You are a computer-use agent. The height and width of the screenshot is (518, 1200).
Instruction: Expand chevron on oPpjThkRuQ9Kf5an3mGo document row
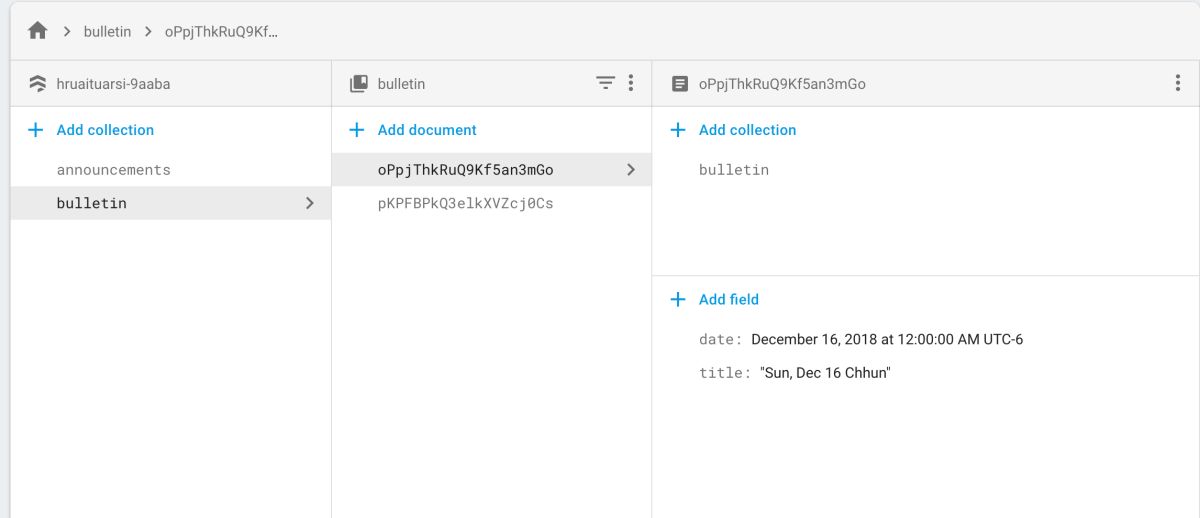click(x=631, y=170)
